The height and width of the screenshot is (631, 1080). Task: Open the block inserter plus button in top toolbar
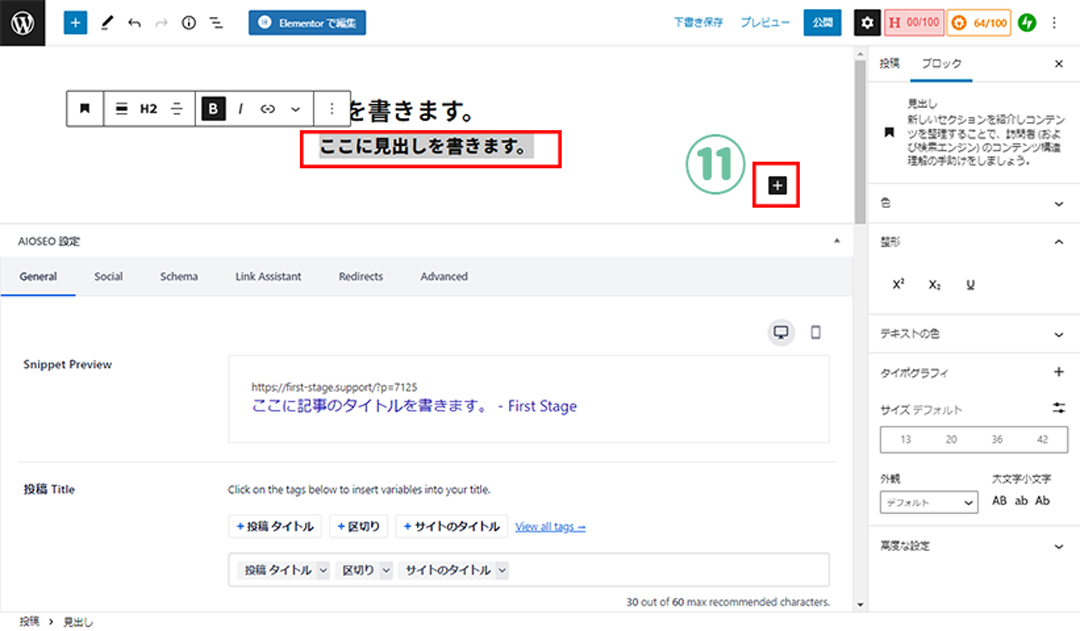pyautogui.click(x=76, y=22)
